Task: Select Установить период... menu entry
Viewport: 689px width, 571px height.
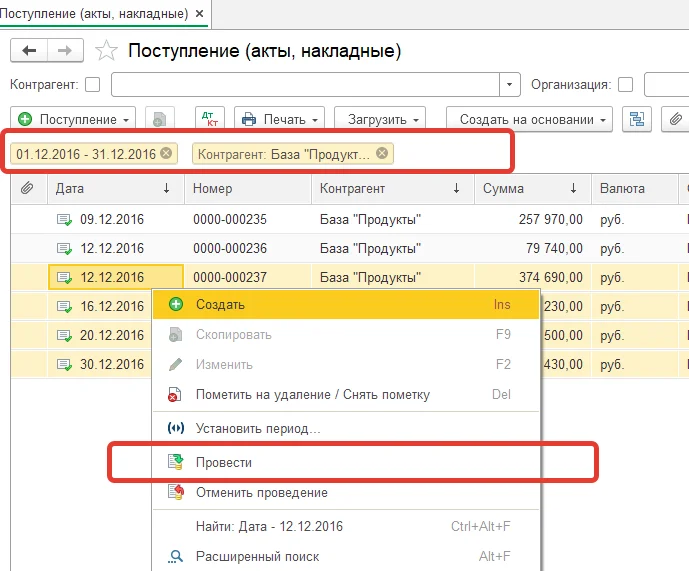Action: click(346, 428)
